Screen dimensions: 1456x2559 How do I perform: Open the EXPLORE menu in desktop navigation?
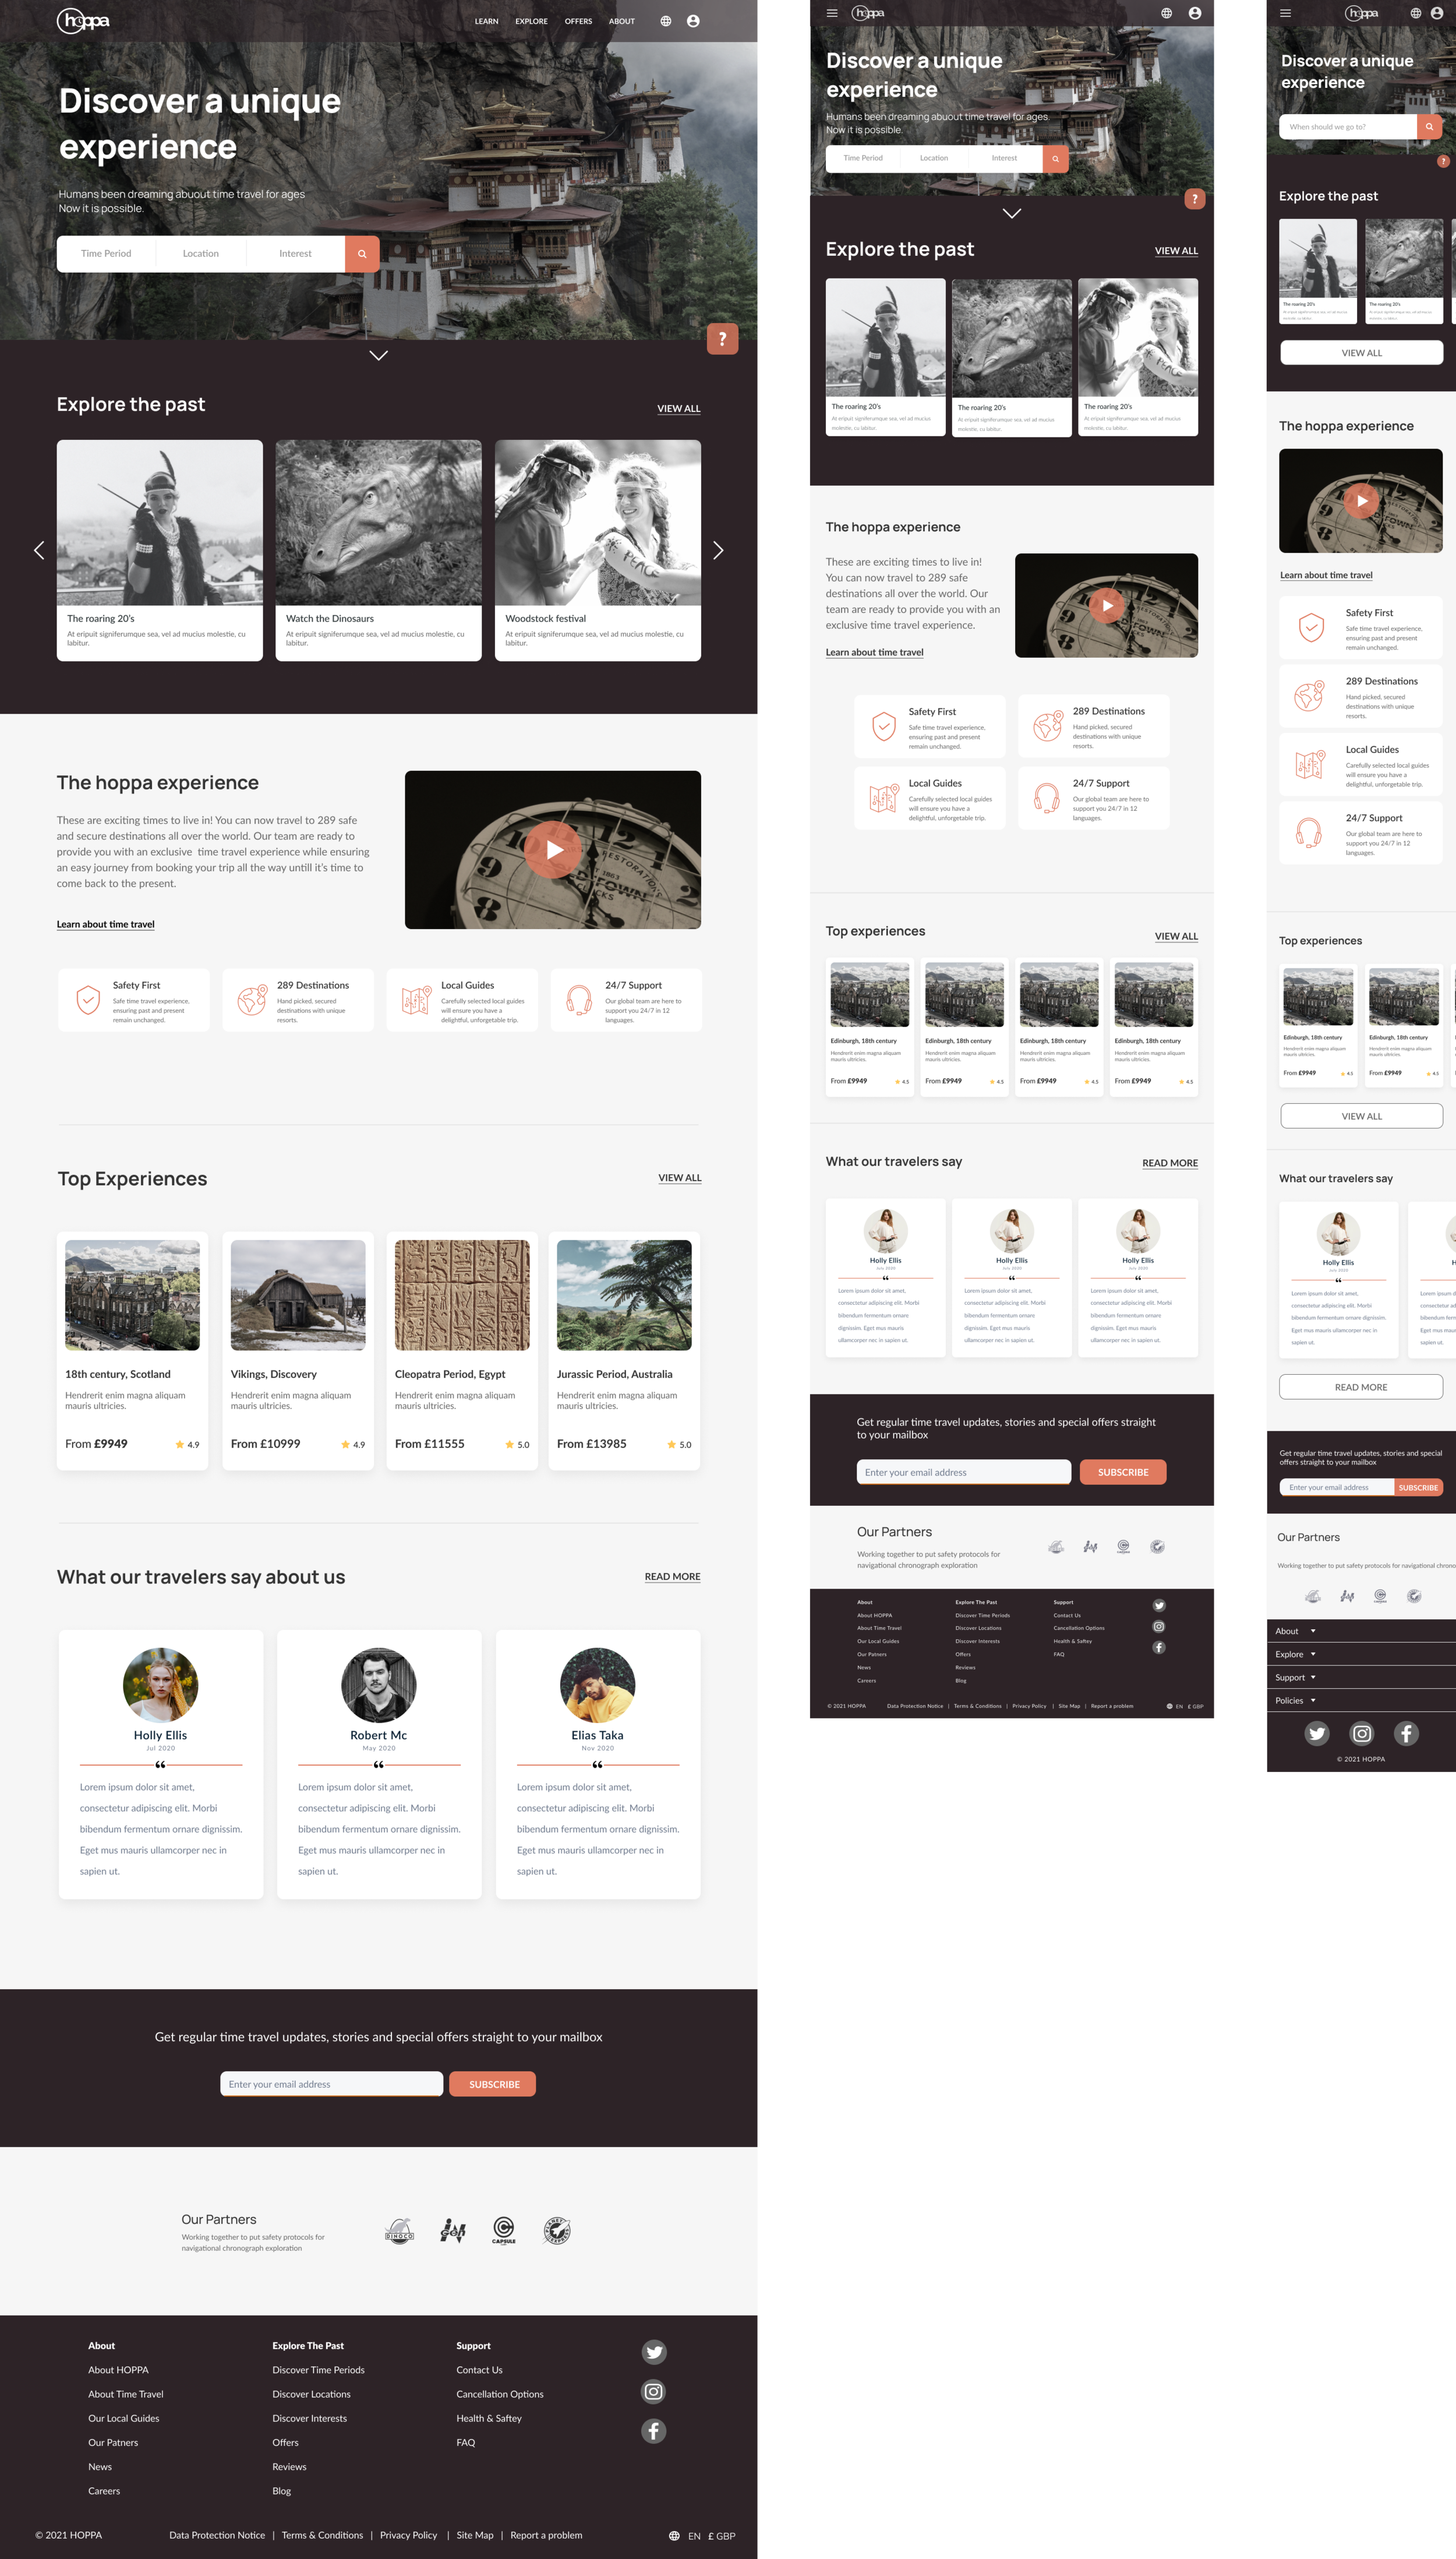point(531,21)
